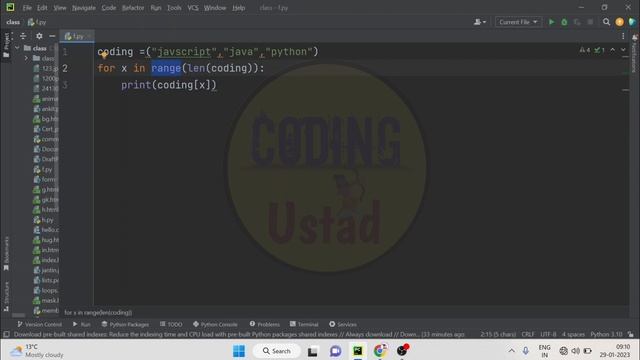Click the orange IDE updates icon
The height and width of the screenshot is (360, 640).
[x=619, y=22]
